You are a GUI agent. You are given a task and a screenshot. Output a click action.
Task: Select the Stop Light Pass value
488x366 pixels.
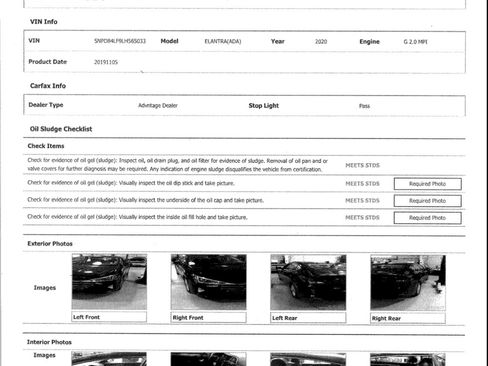[x=364, y=106]
